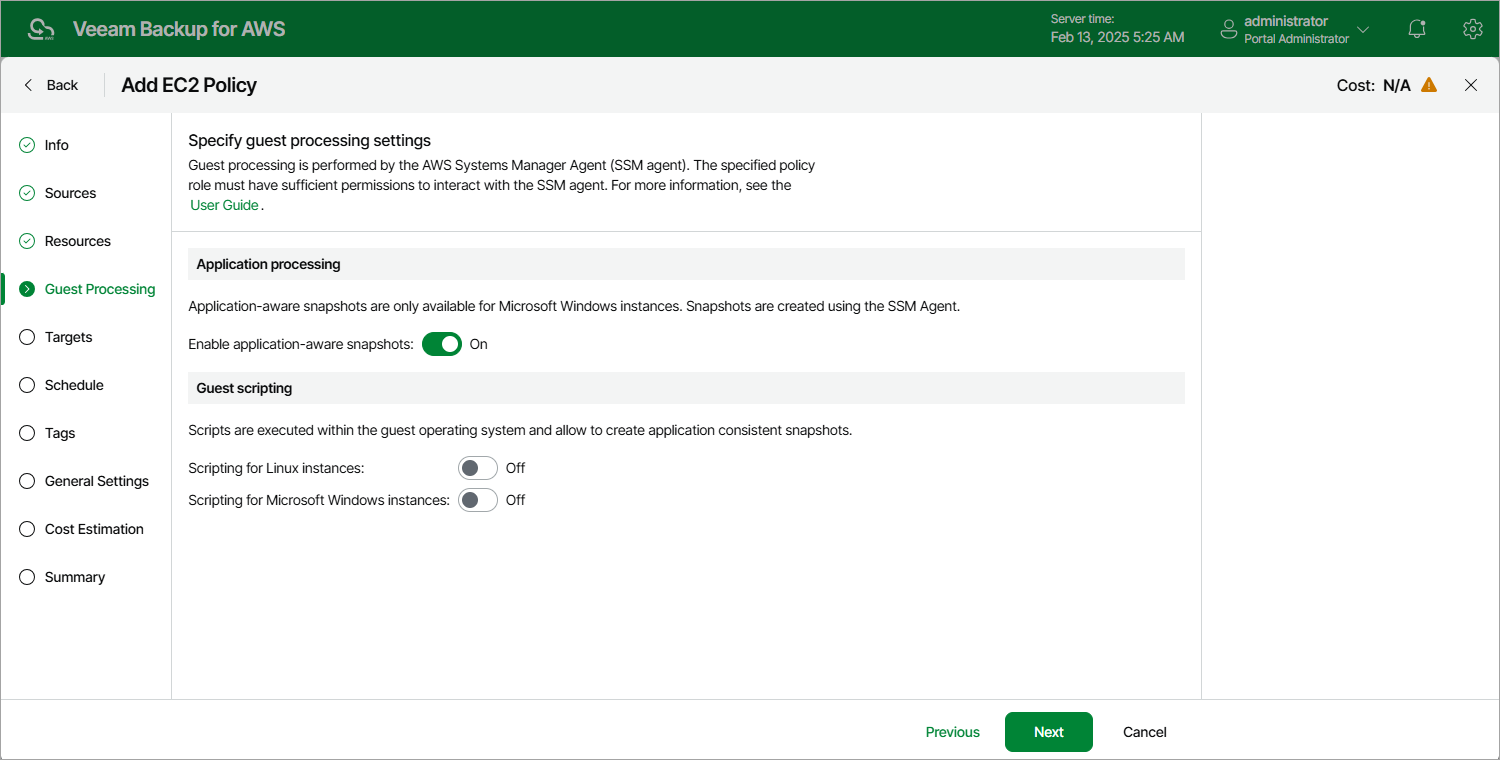Turn on scripting for Microsoft Windows instances
The width and height of the screenshot is (1500, 760).
point(478,500)
